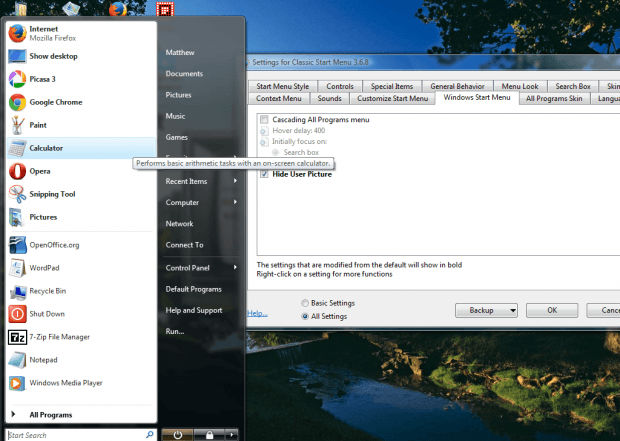Expand All Programs list
Screen dimensions: 620x441
pyautogui.click(x=51, y=415)
